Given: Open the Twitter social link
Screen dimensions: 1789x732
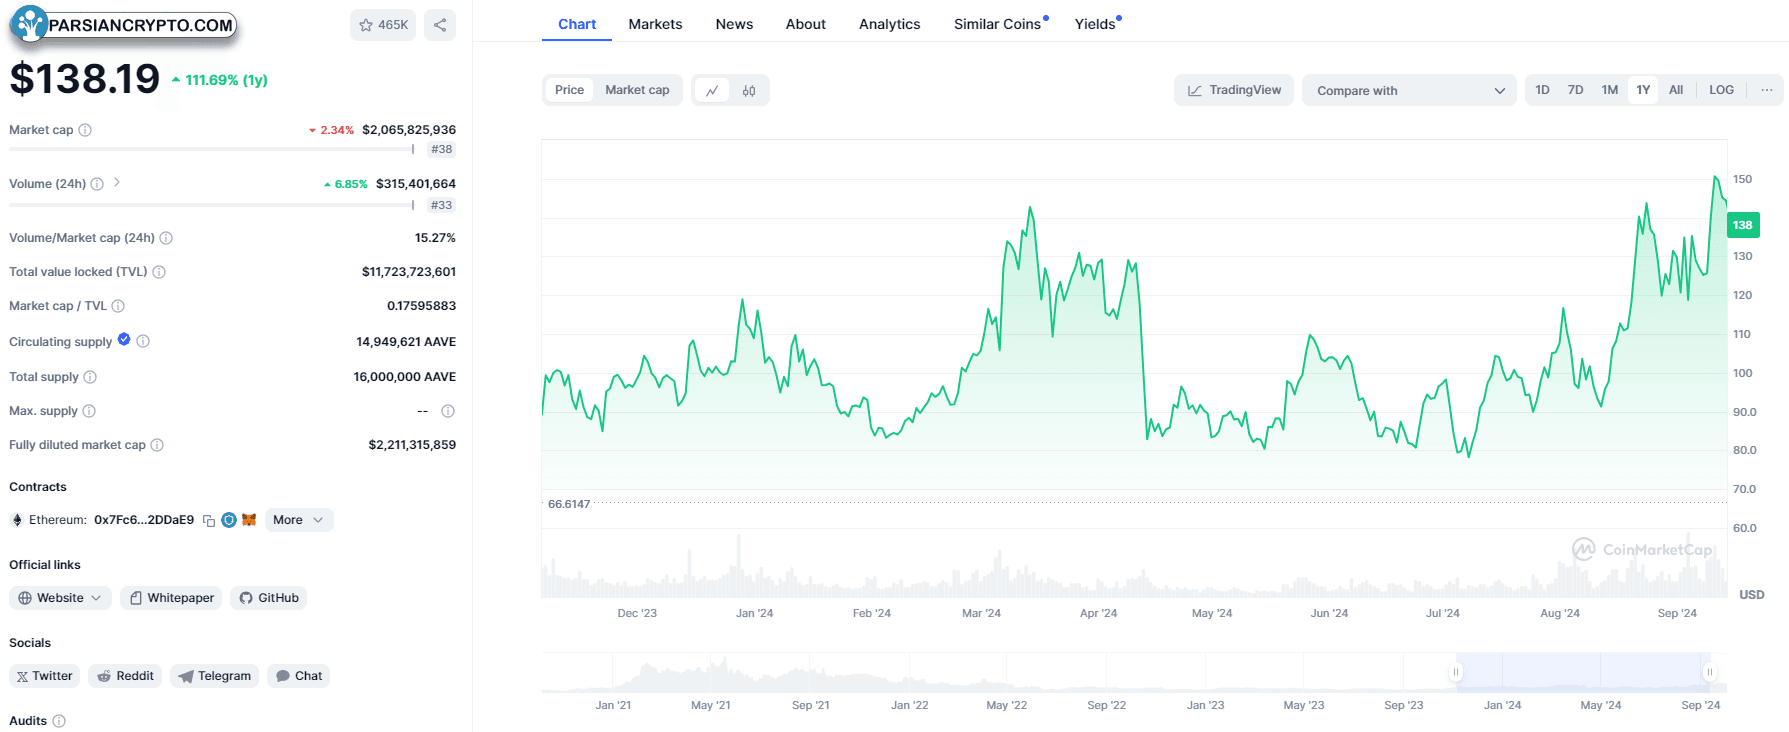Looking at the screenshot, I should point(44,676).
